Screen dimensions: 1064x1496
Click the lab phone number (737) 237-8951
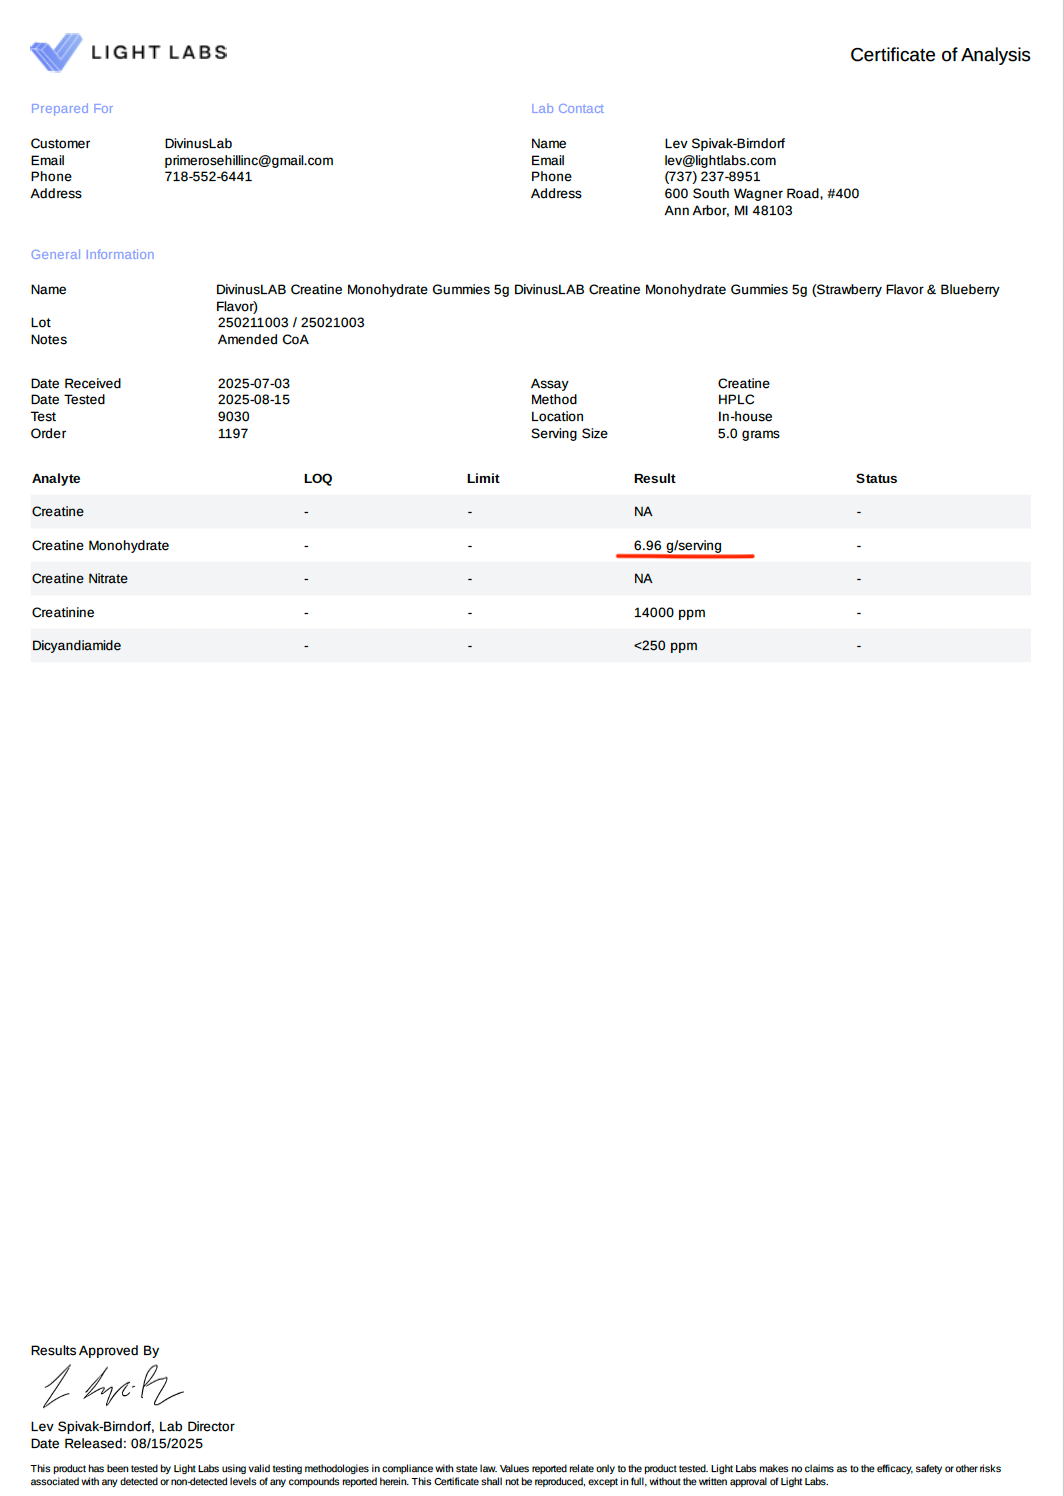coord(712,177)
